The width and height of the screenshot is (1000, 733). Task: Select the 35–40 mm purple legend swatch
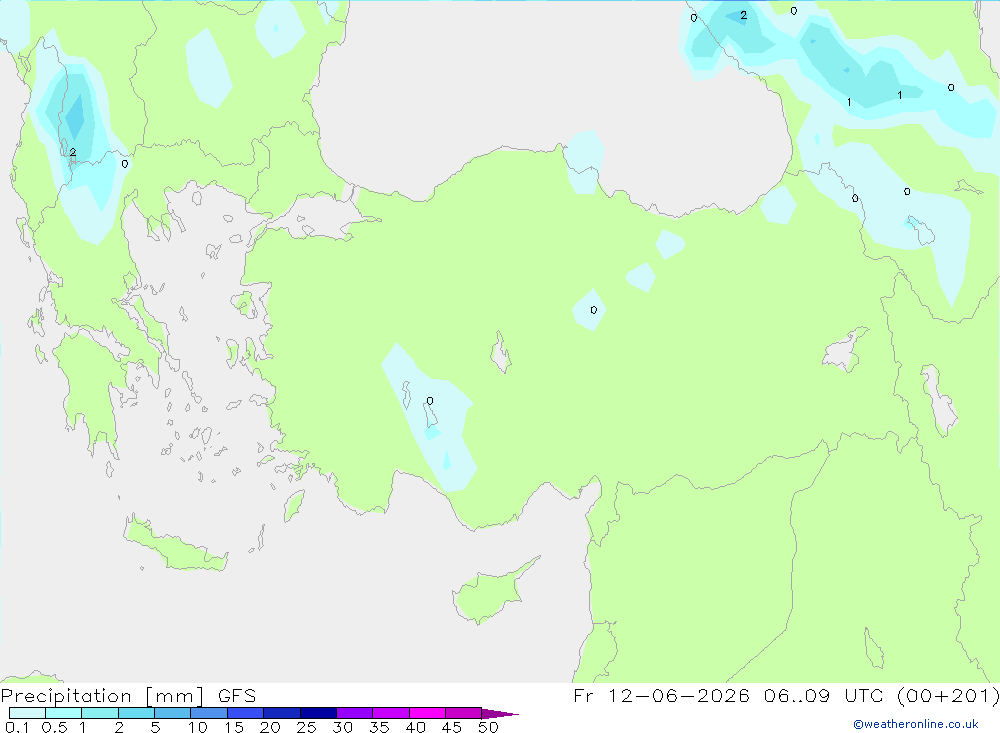390,713
